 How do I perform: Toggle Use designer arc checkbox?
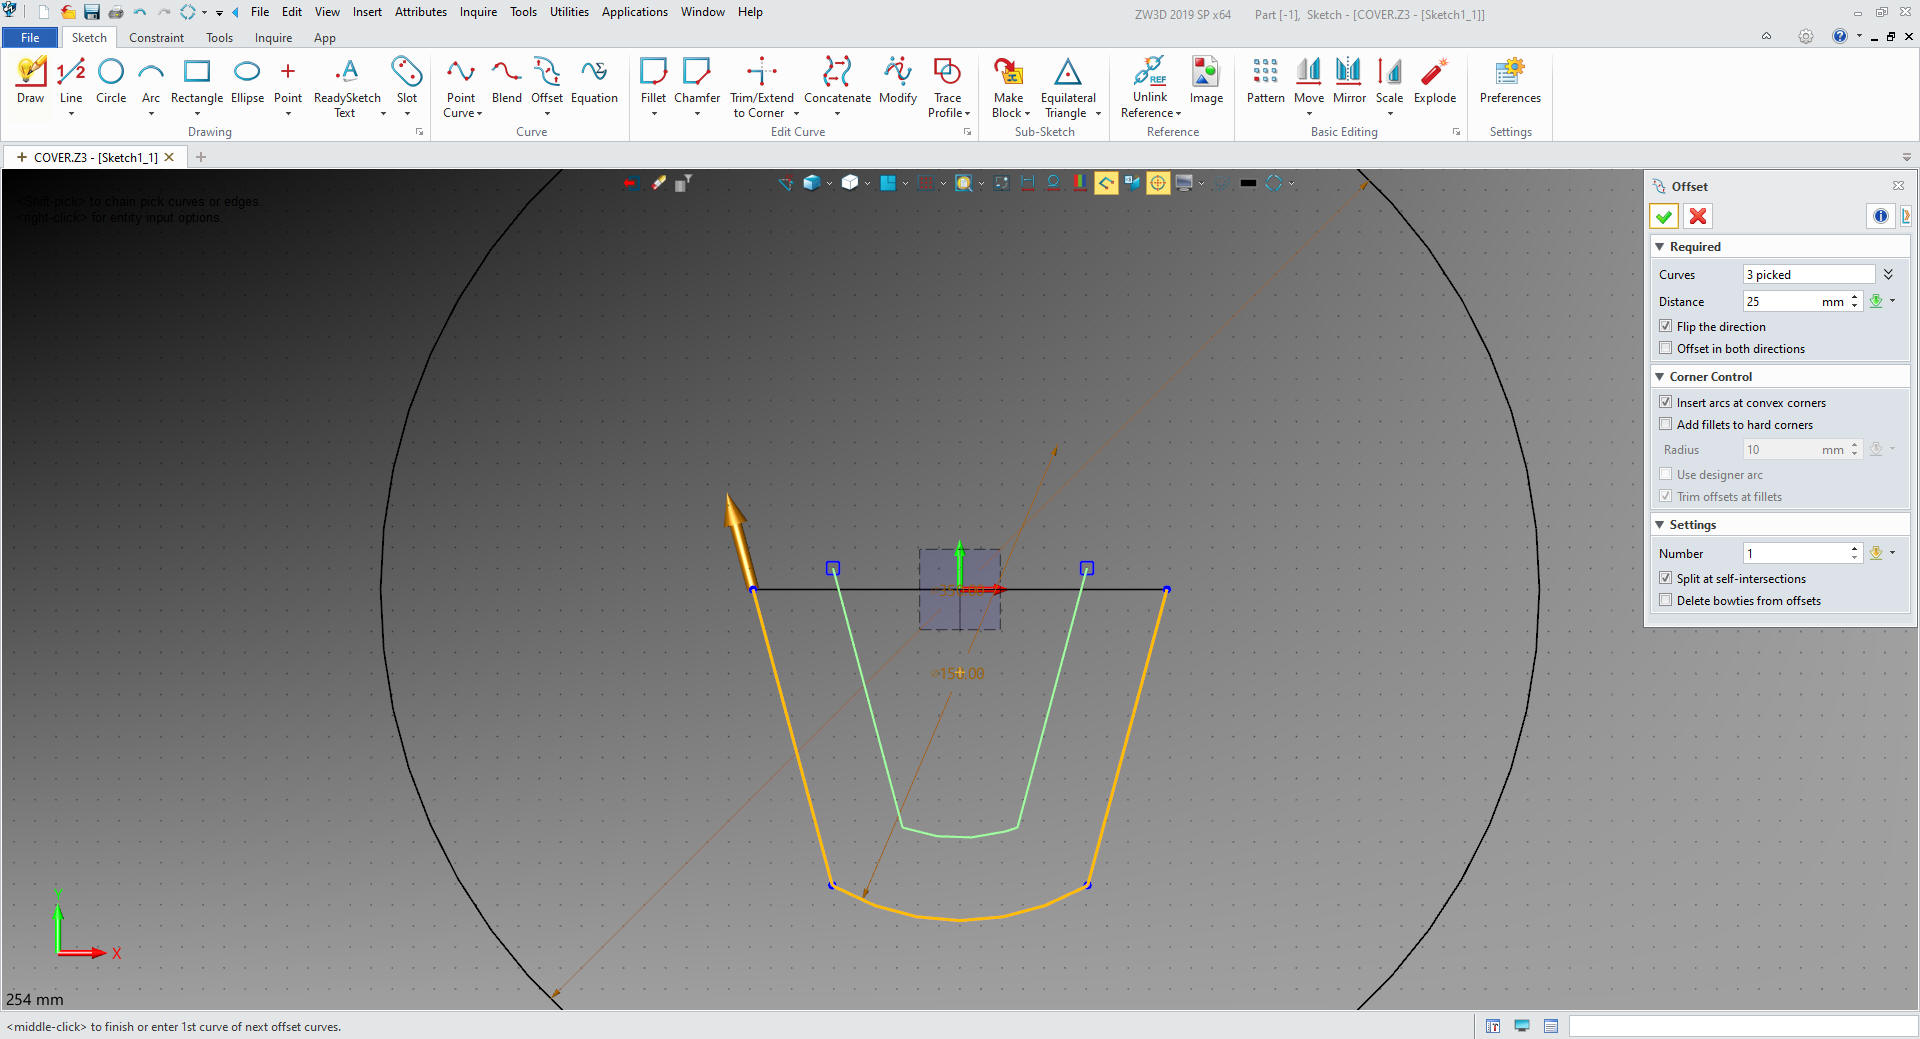(1666, 474)
